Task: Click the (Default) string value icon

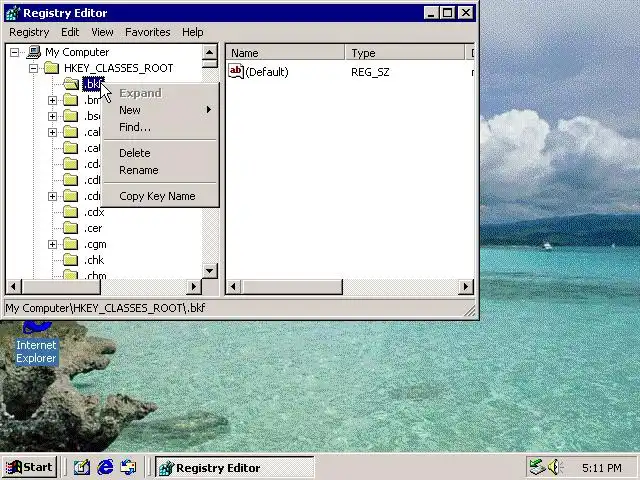Action: click(236, 72)
